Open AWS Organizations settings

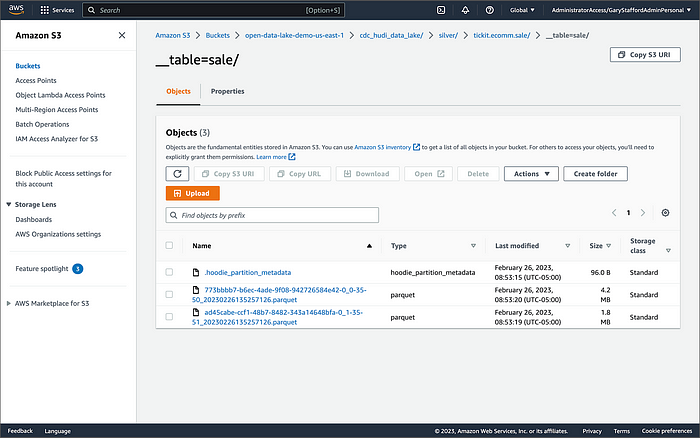(58, 234)
